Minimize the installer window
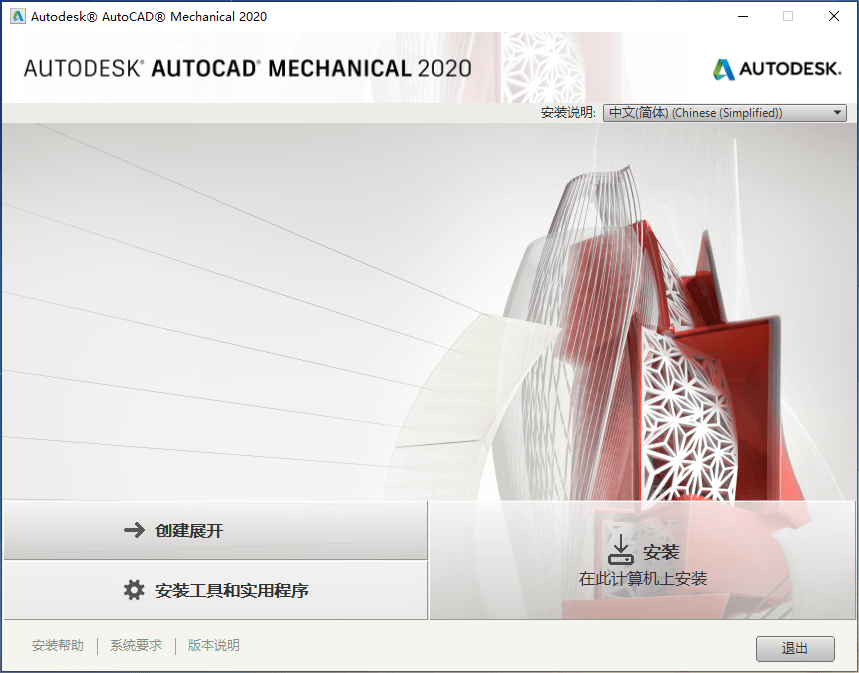 coord(741,16)
